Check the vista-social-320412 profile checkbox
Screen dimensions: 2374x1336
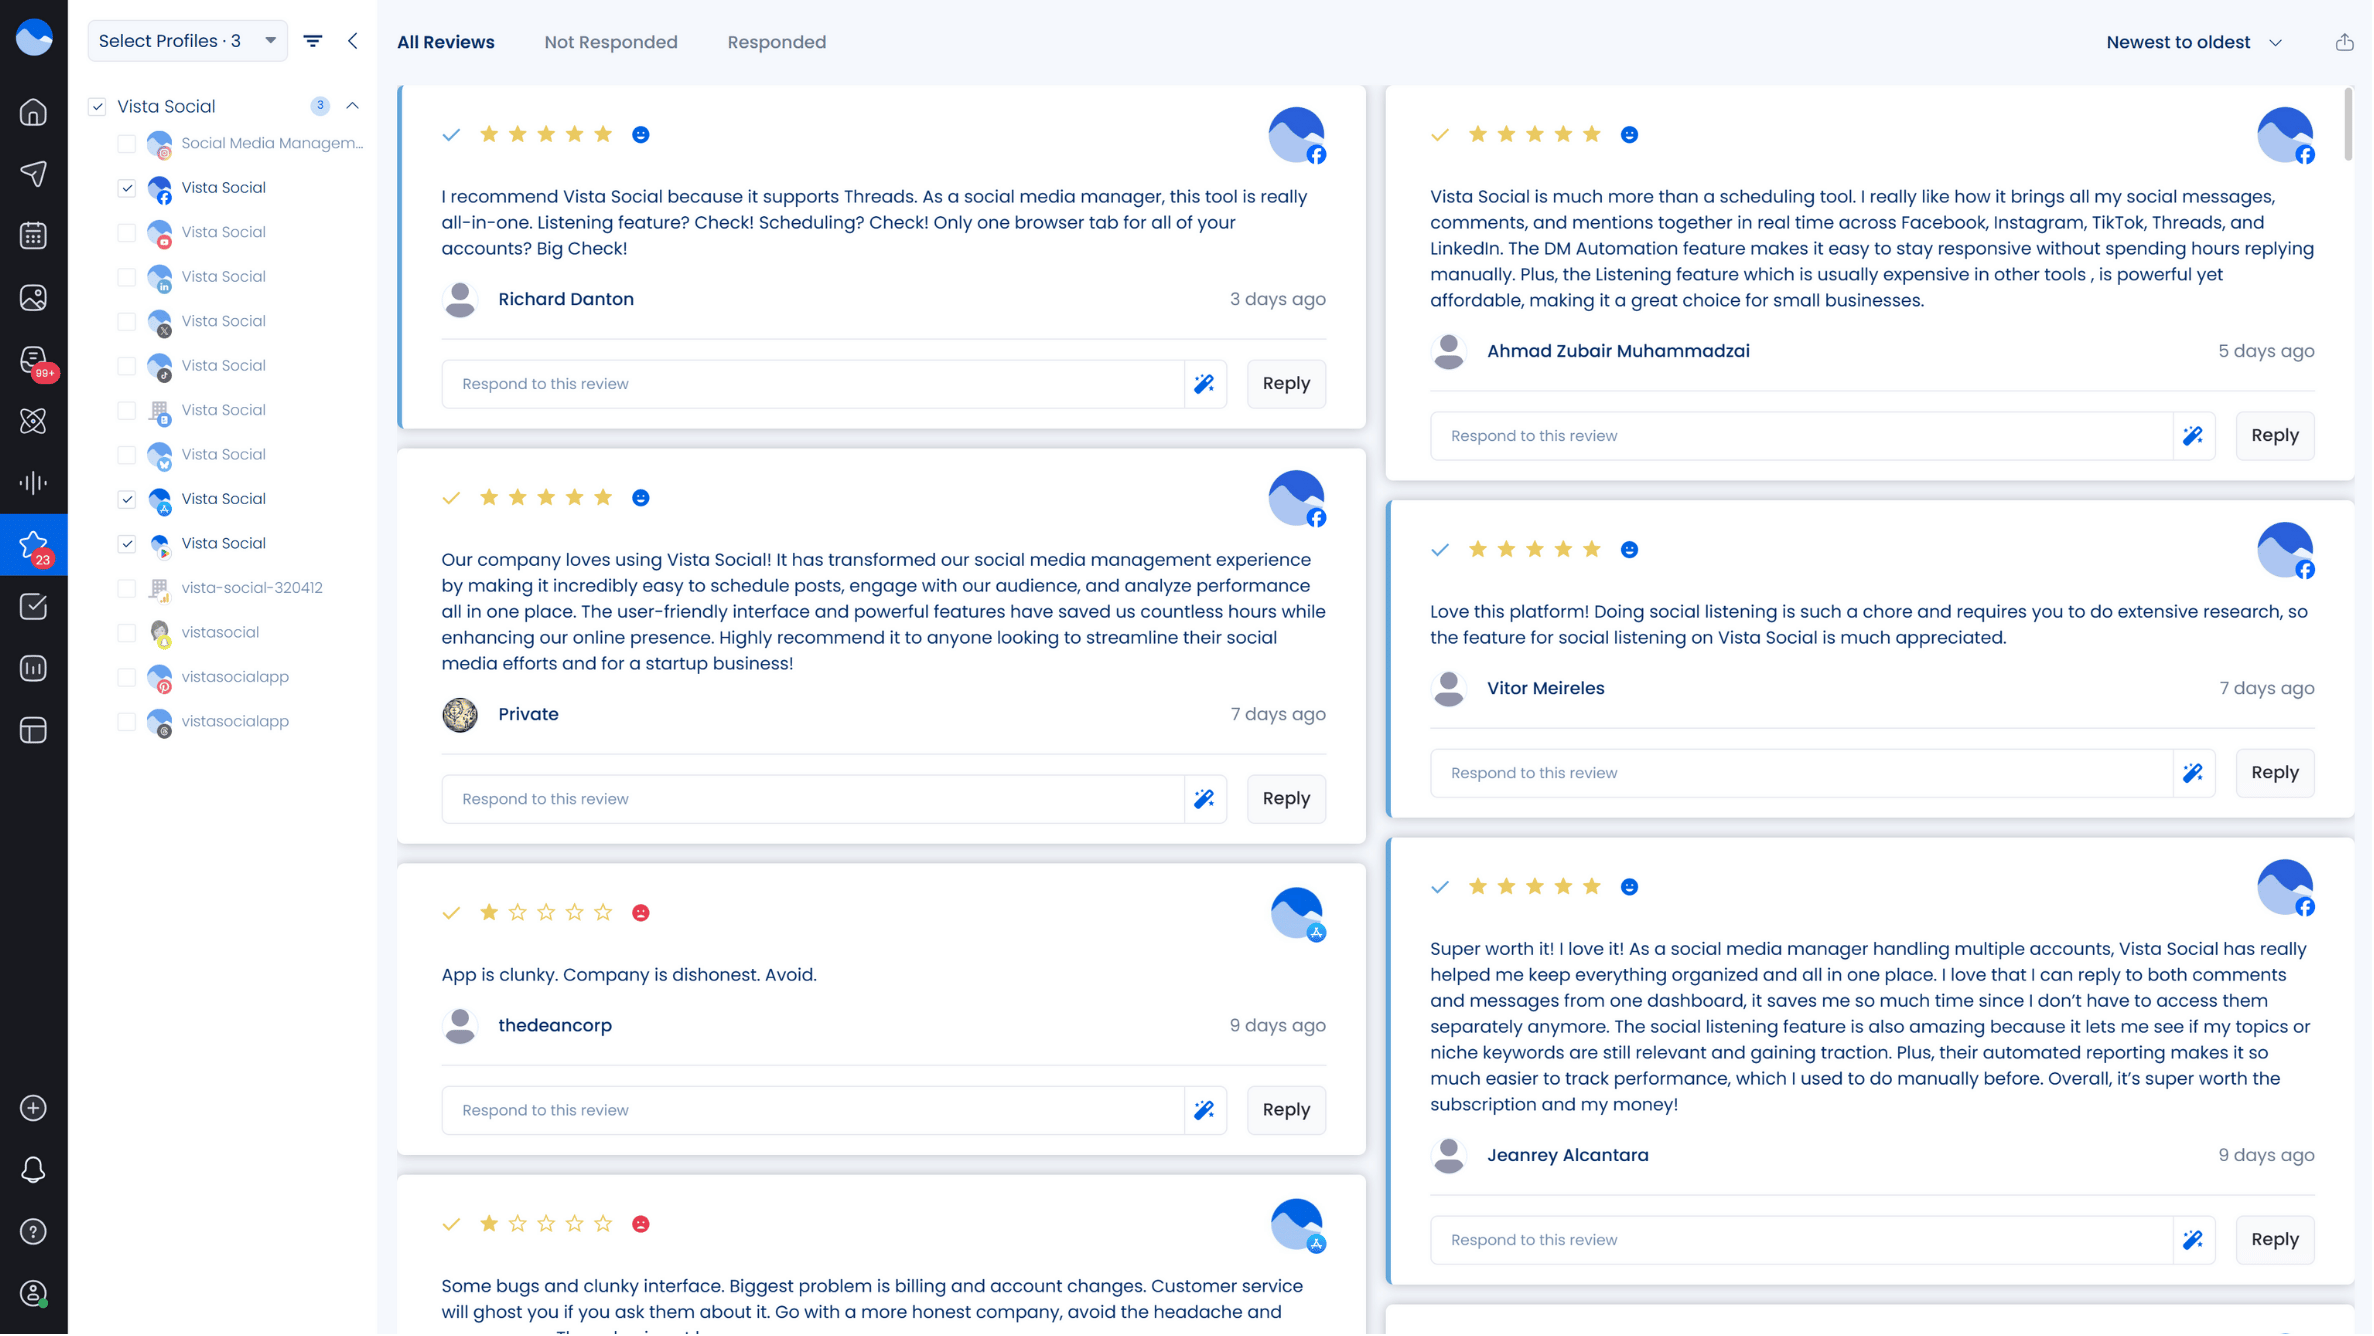coord(127,589)
